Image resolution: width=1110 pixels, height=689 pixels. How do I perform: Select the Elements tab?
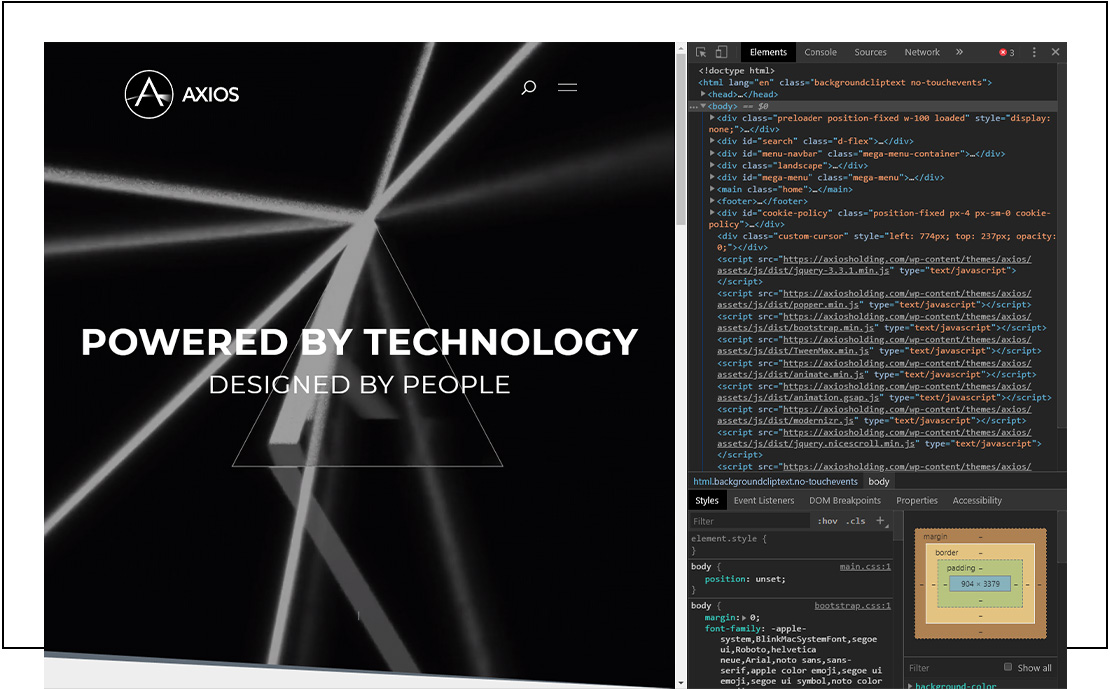tap(768, 52)
